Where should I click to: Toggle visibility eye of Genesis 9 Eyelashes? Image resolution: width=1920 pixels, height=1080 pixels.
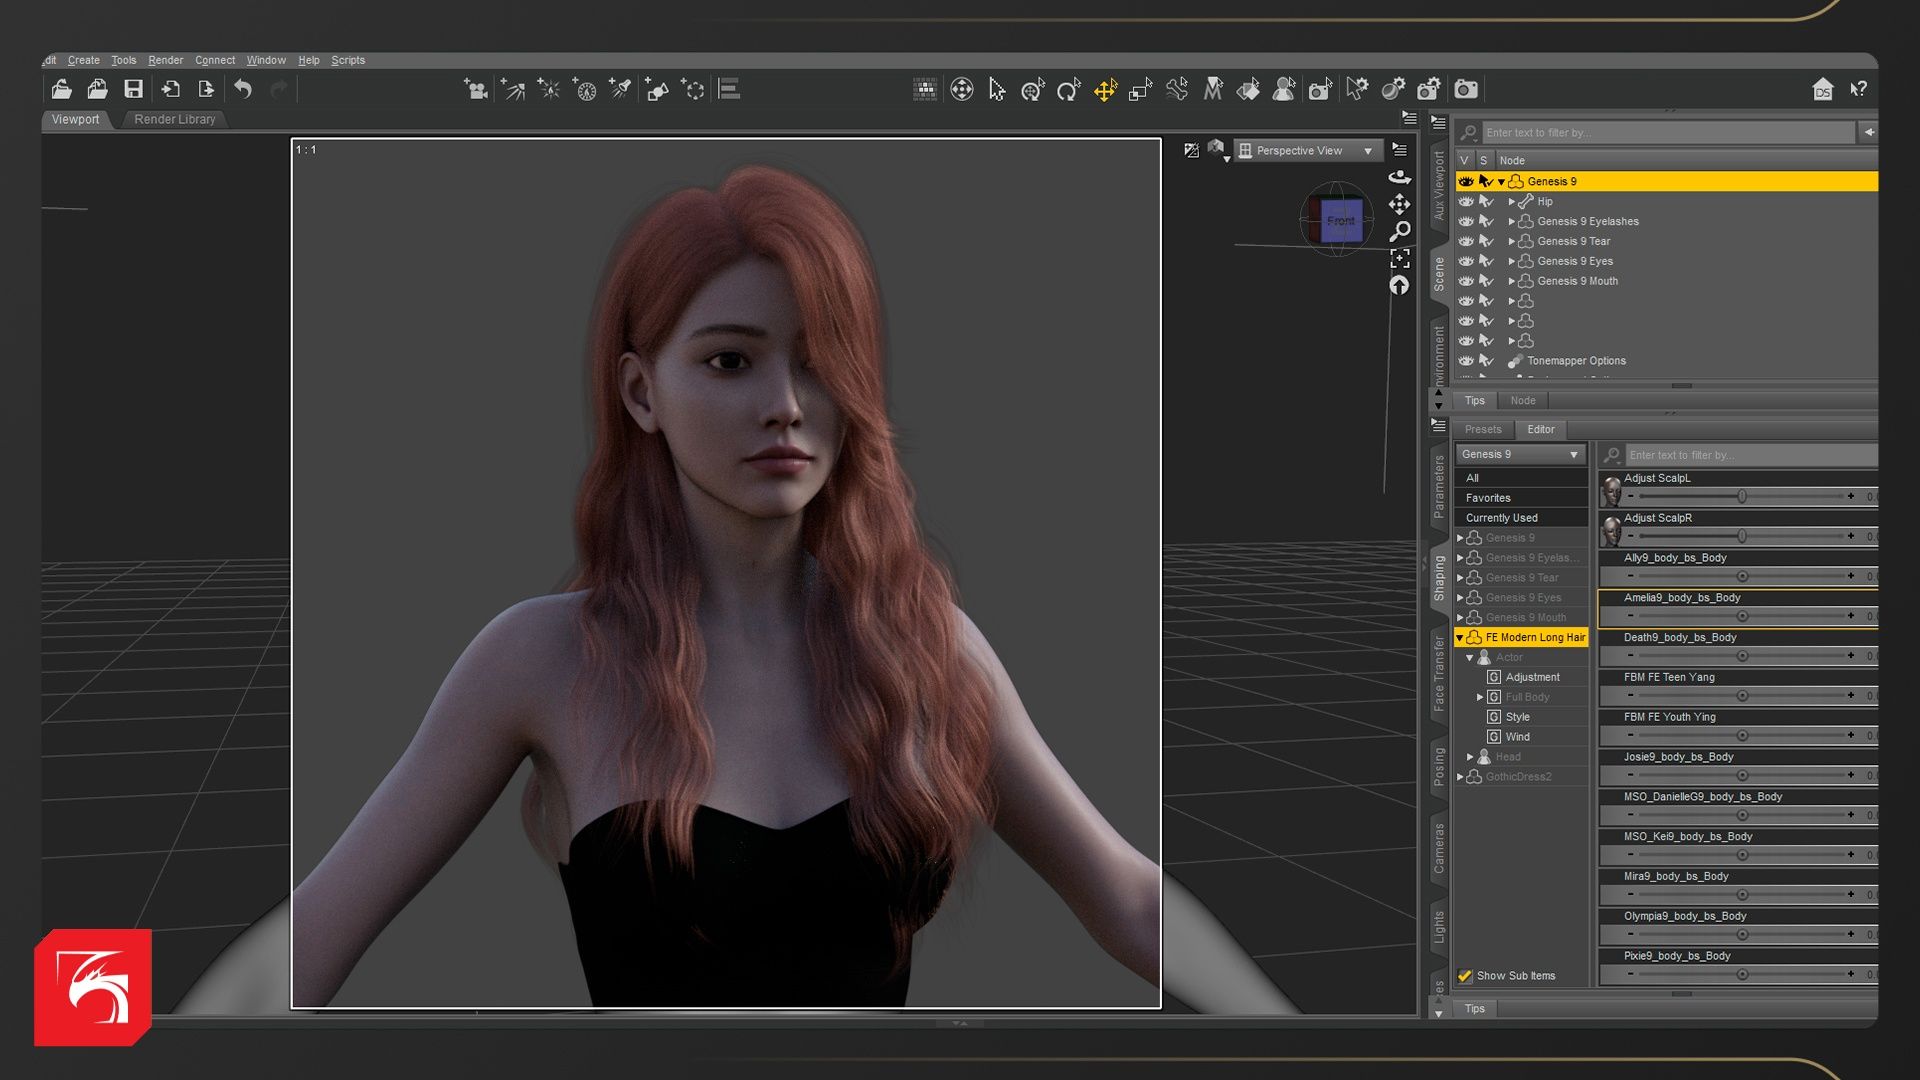(1466, 221)
